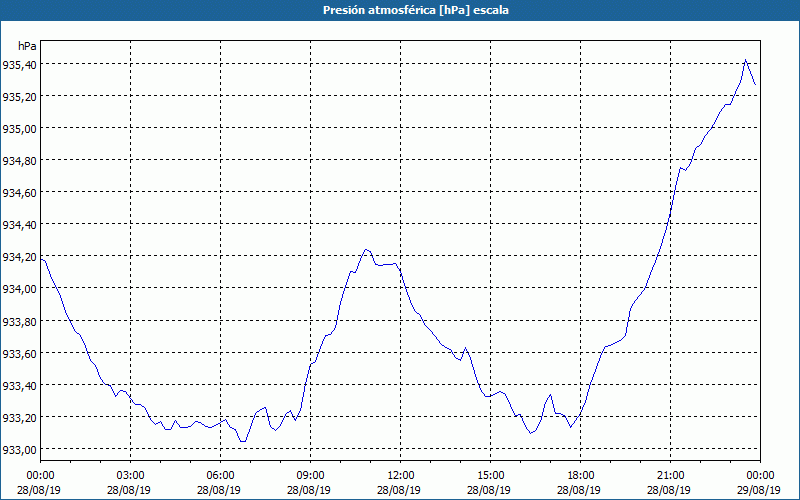Viewport: 800px width, 500px height.
Task: Click the curve's lowest dip after 06:00
Action: coord(243,441)
